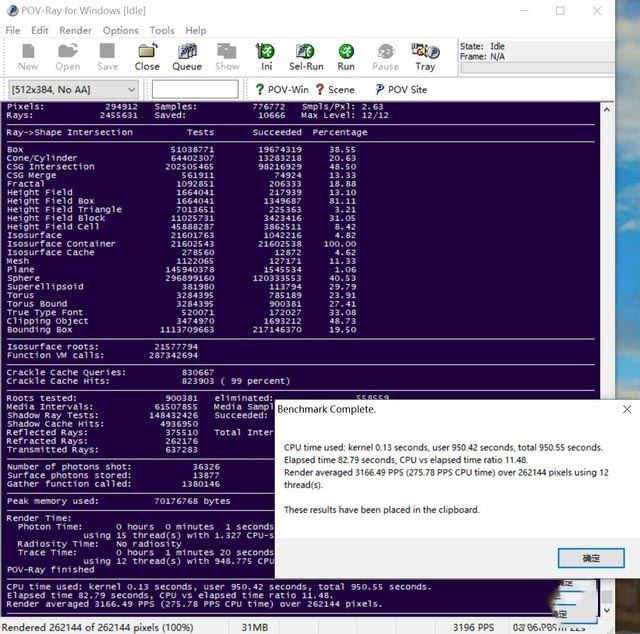Open the Edit menu
Viewport: 640px width, 634px height.
40,31
